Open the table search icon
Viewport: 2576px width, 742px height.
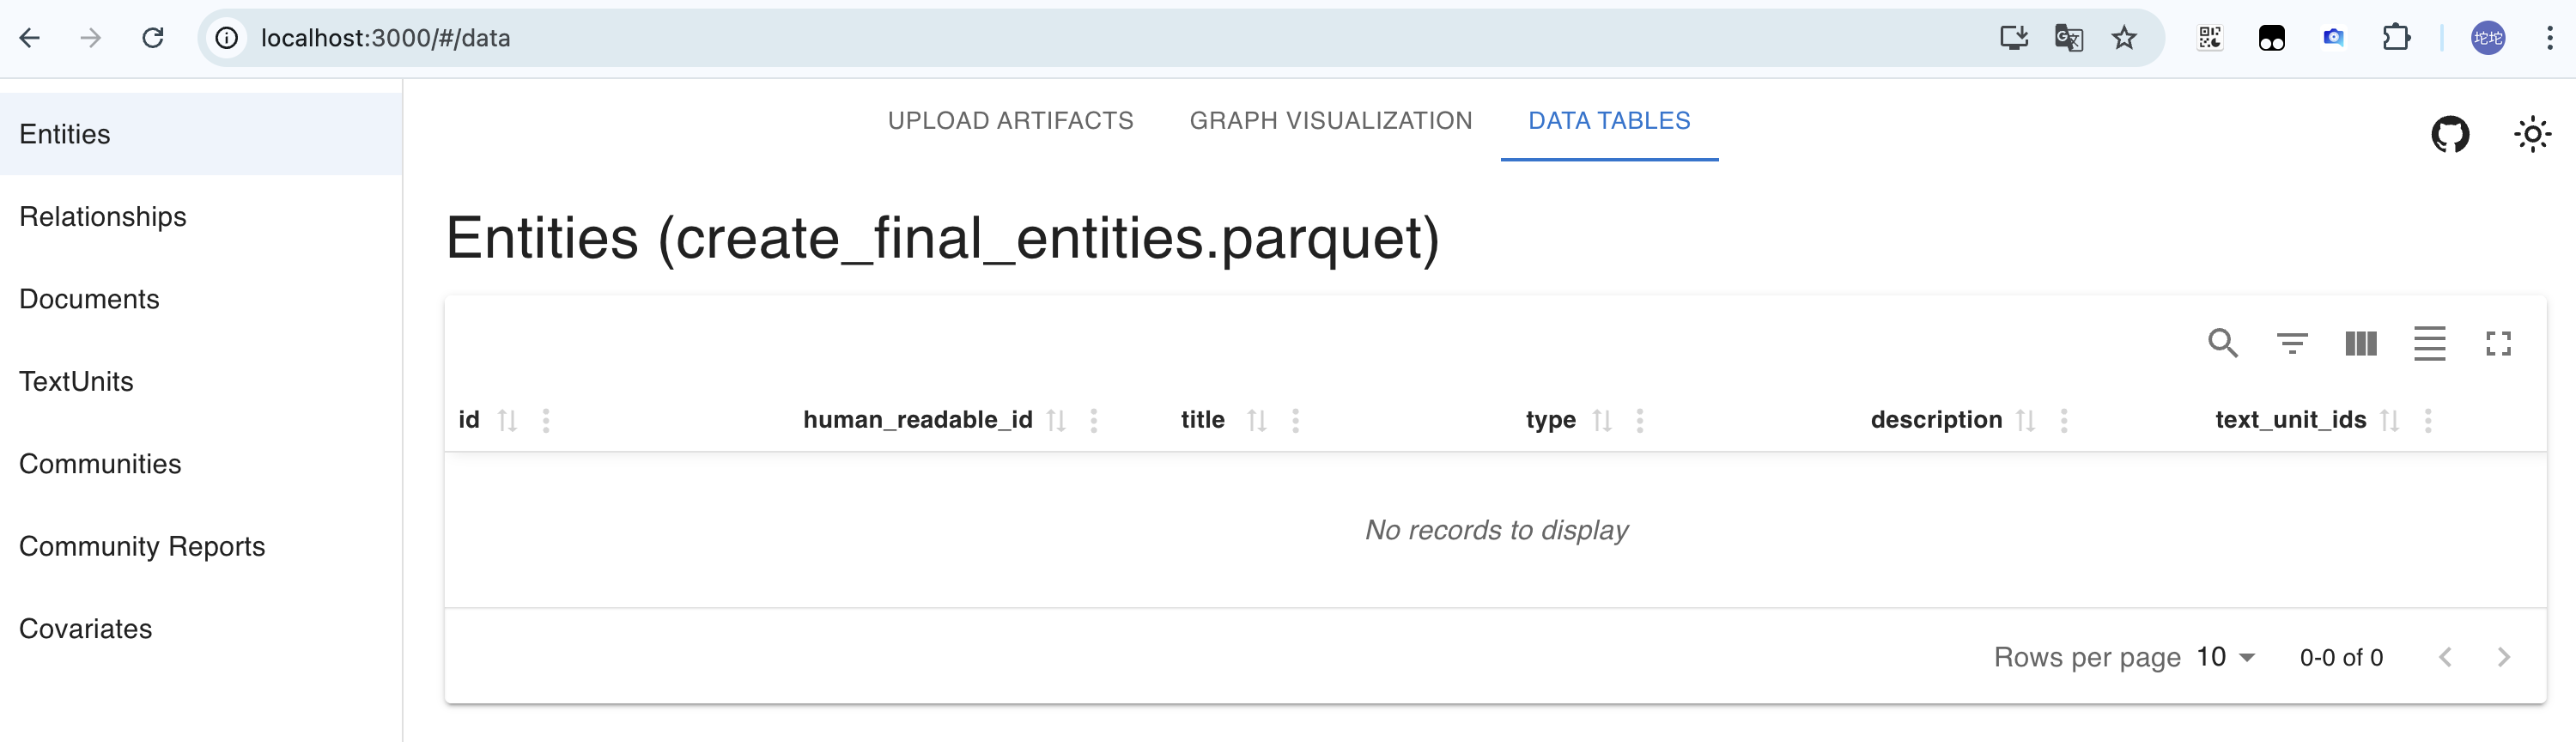click(2222, 343)
